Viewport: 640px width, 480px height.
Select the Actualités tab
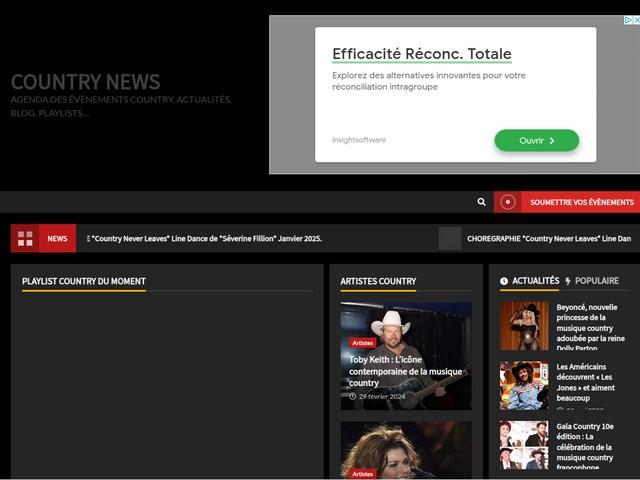(x=535, y=281)
